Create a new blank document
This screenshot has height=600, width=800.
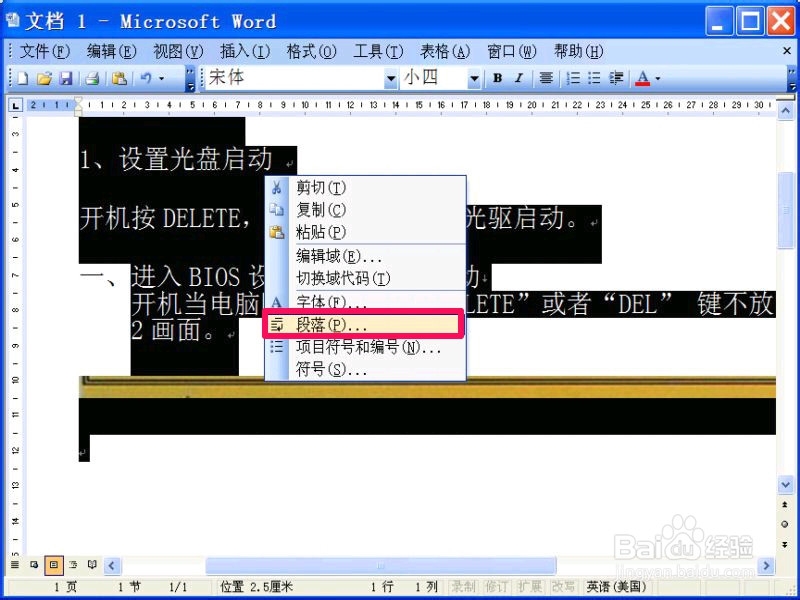click(22, 79)
